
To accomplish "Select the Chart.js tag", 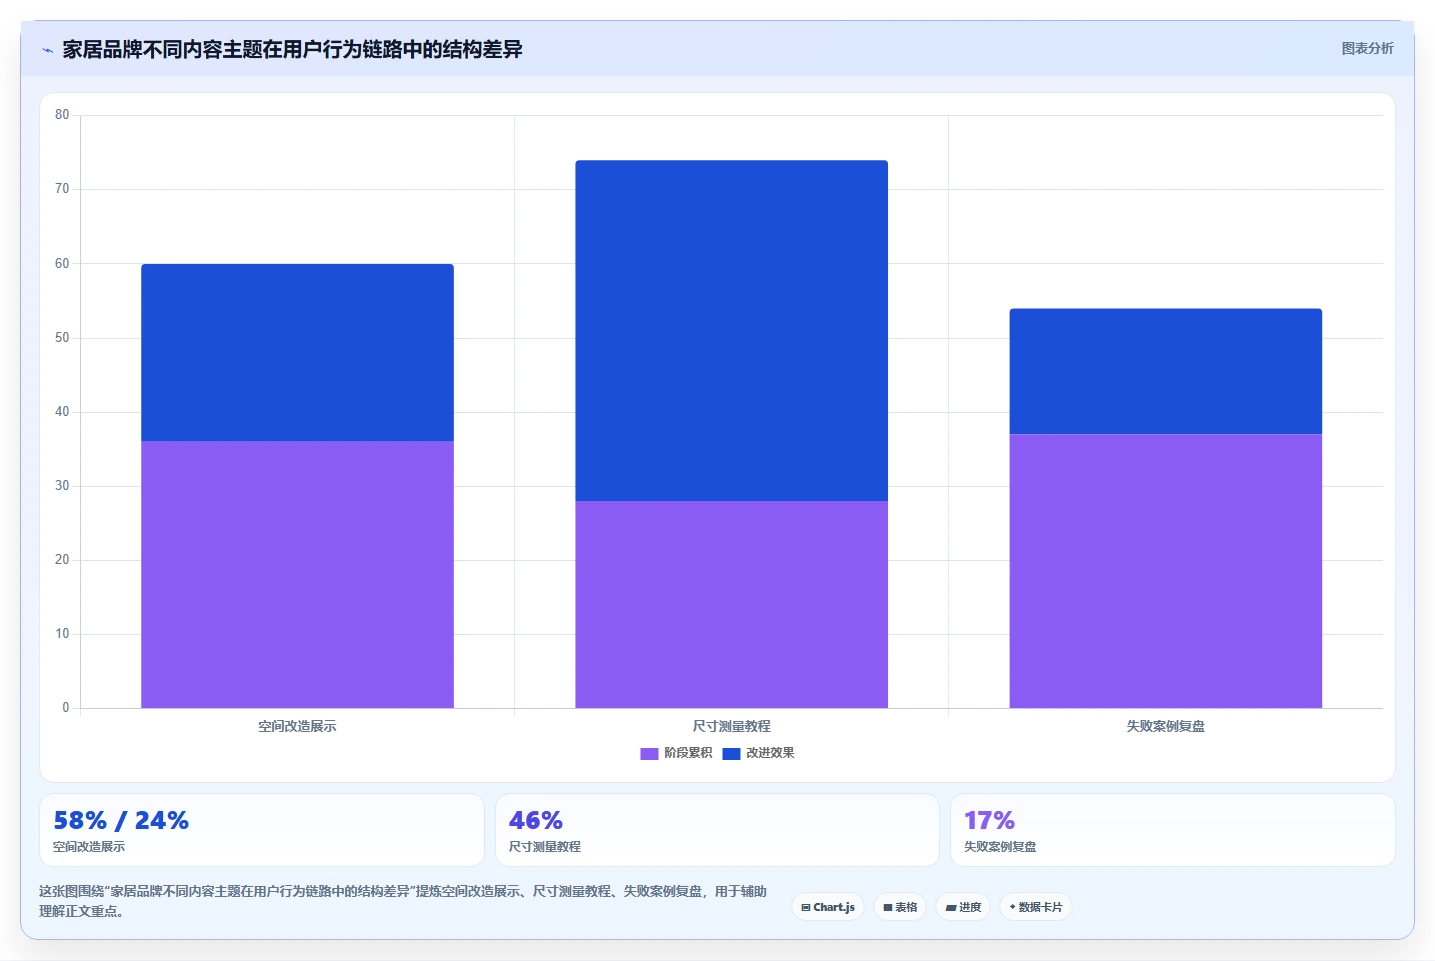I will pyautogui.click(x=828, y=907).
